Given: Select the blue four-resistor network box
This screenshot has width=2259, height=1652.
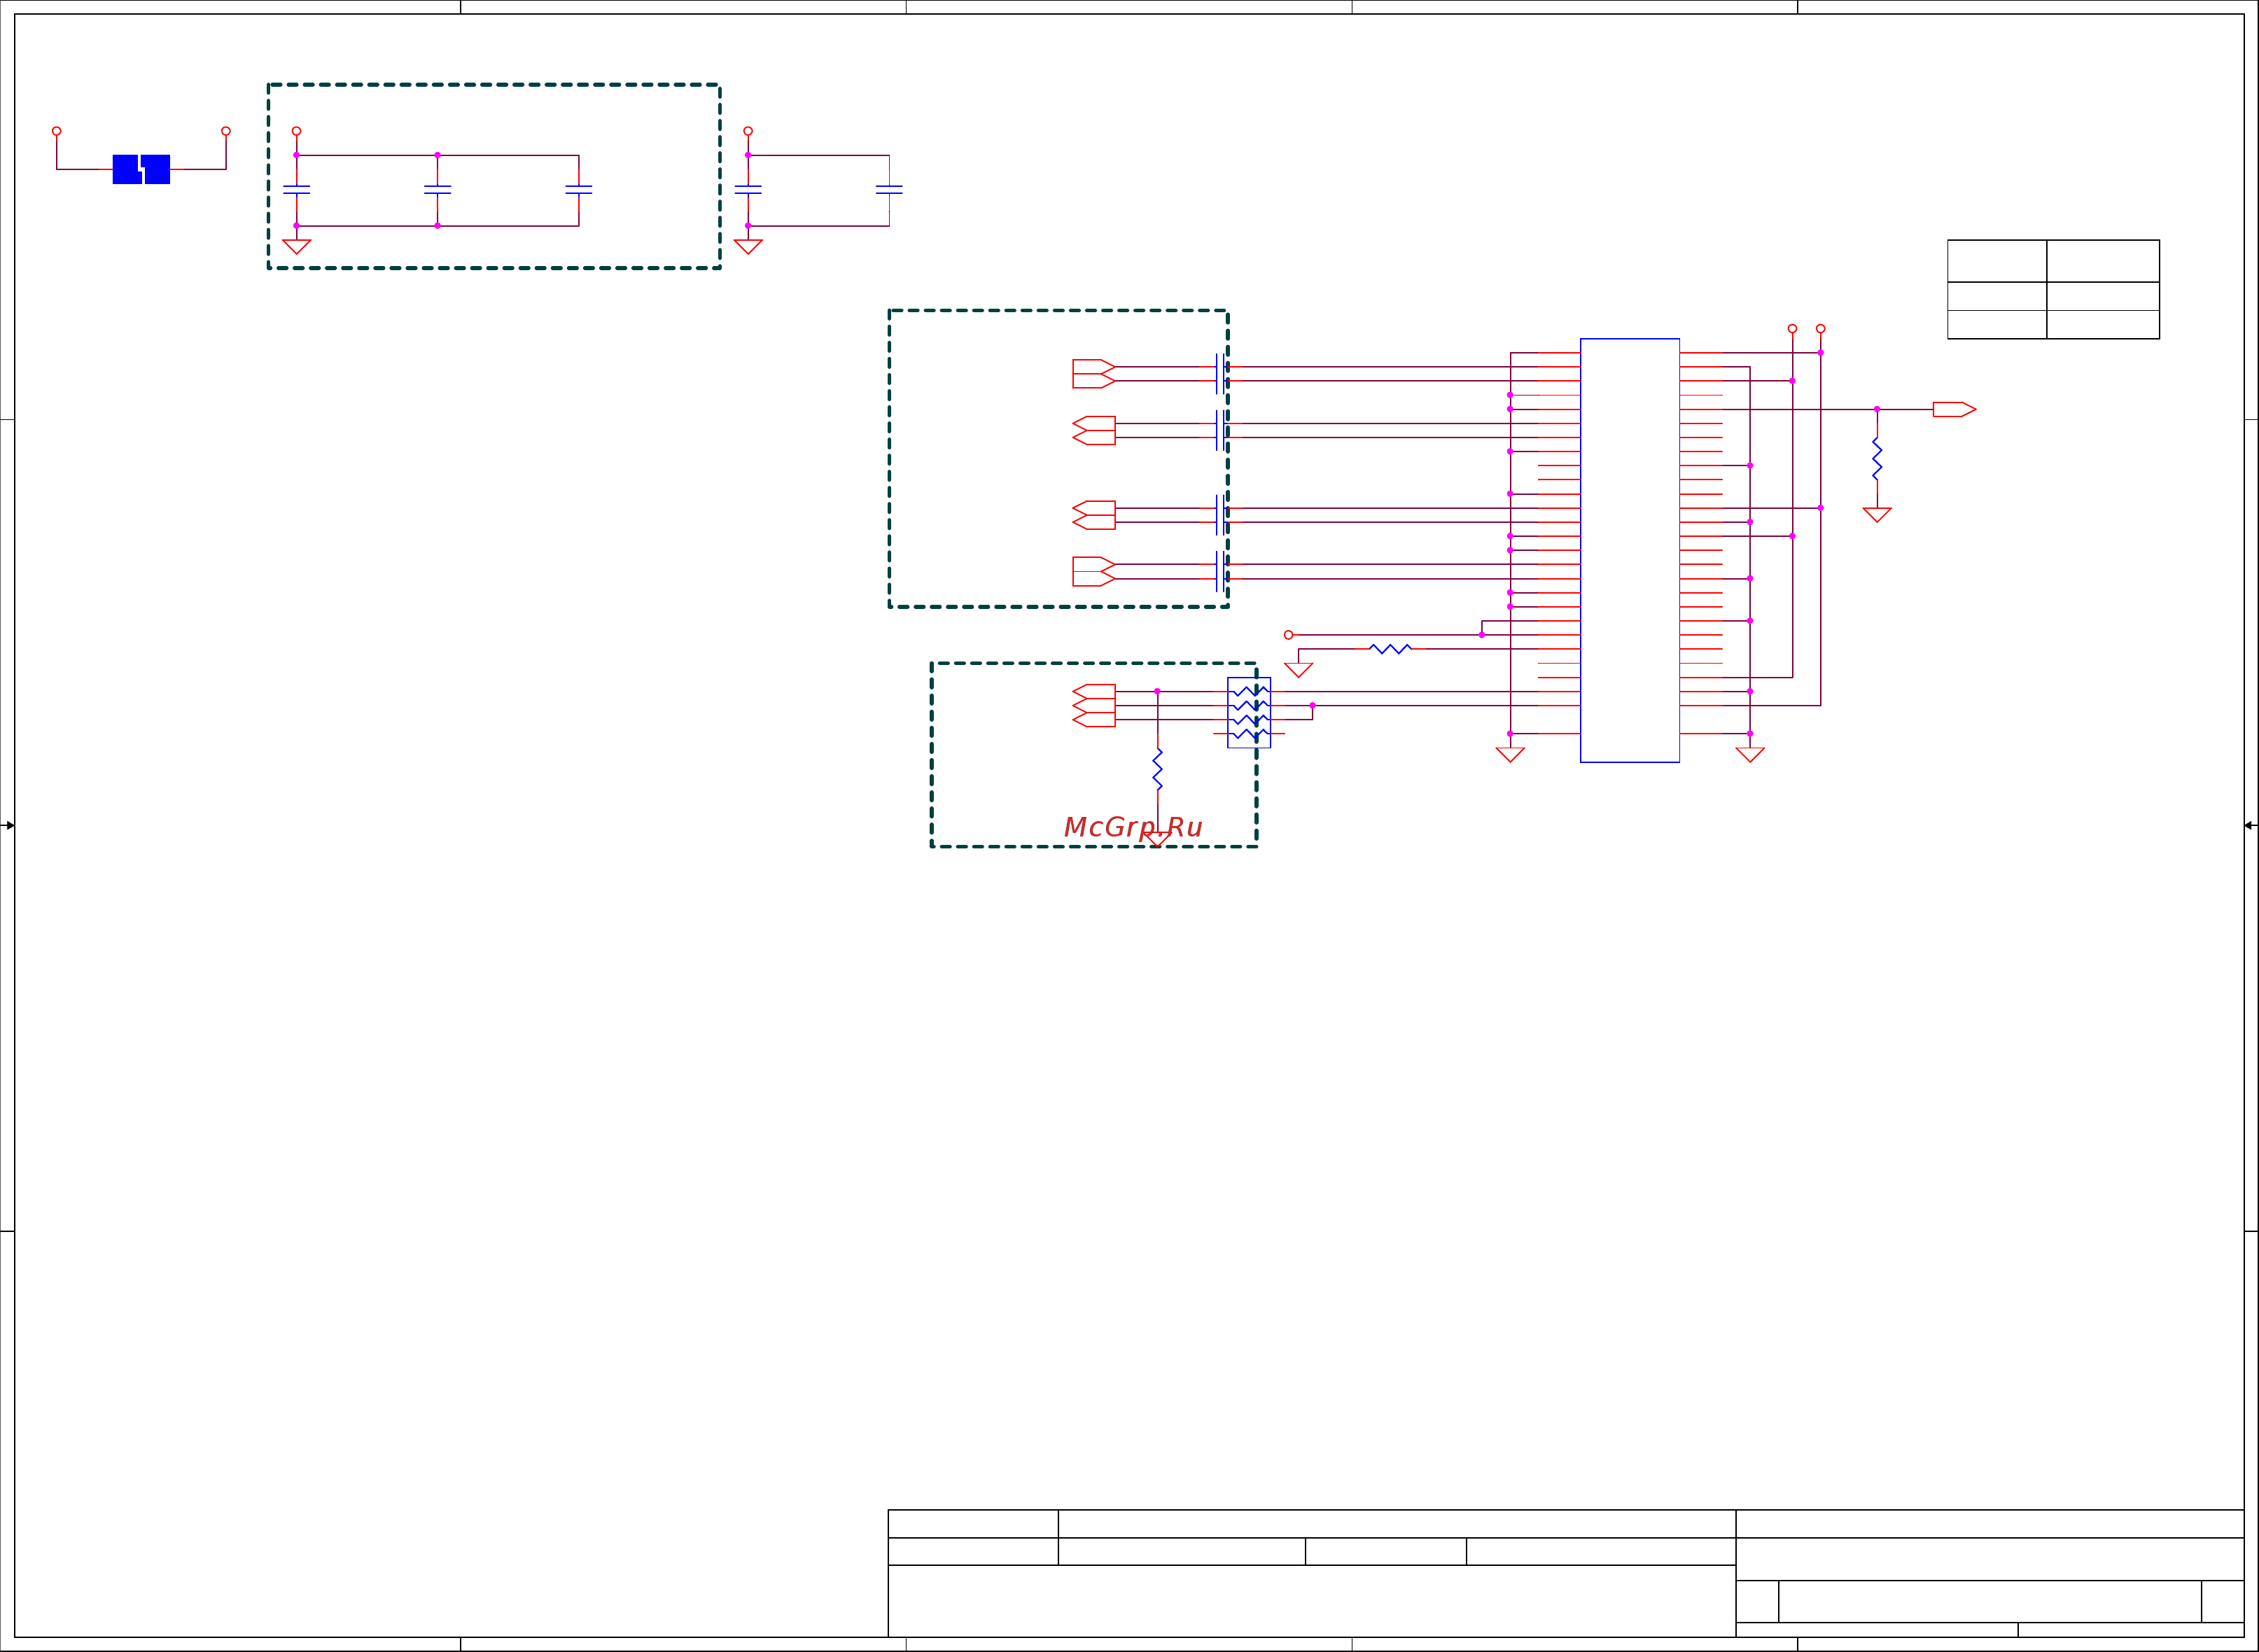Looking at the screenshot, I should [1248, 712].
